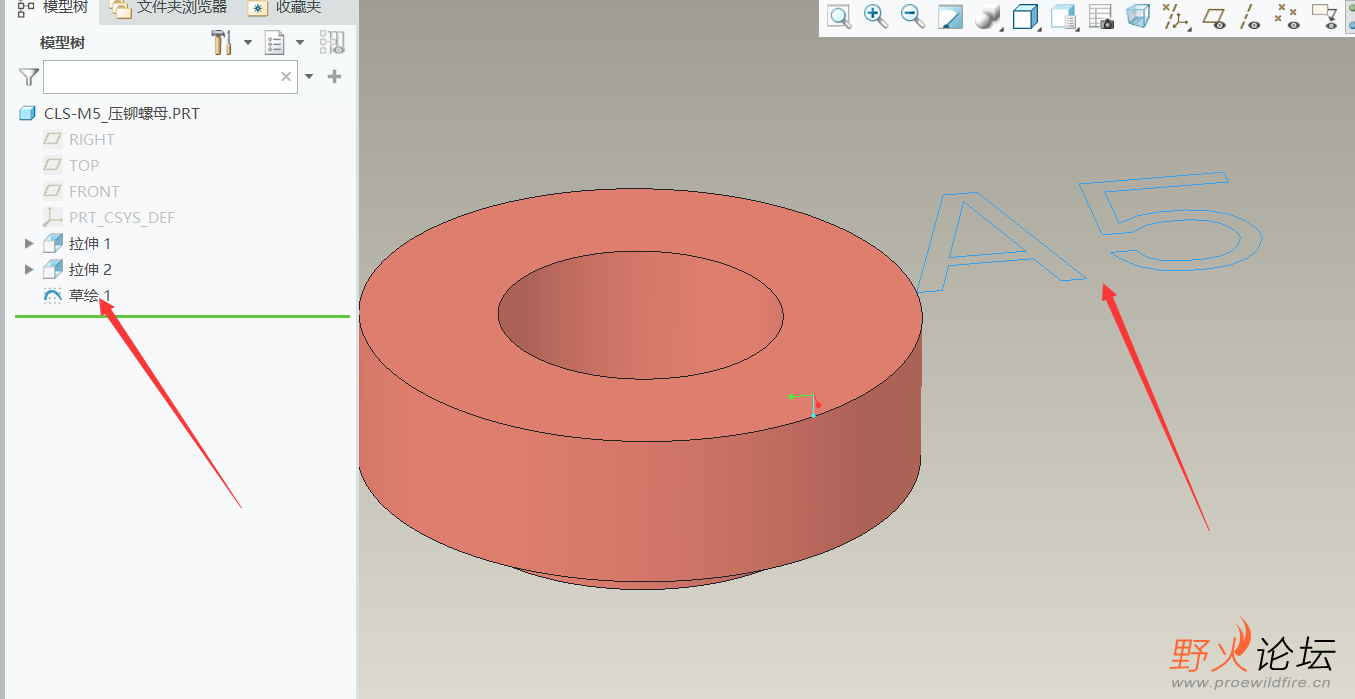Click the Repaint screen icon
Viewport: 1355px width, 699px height.
(950, 17)
